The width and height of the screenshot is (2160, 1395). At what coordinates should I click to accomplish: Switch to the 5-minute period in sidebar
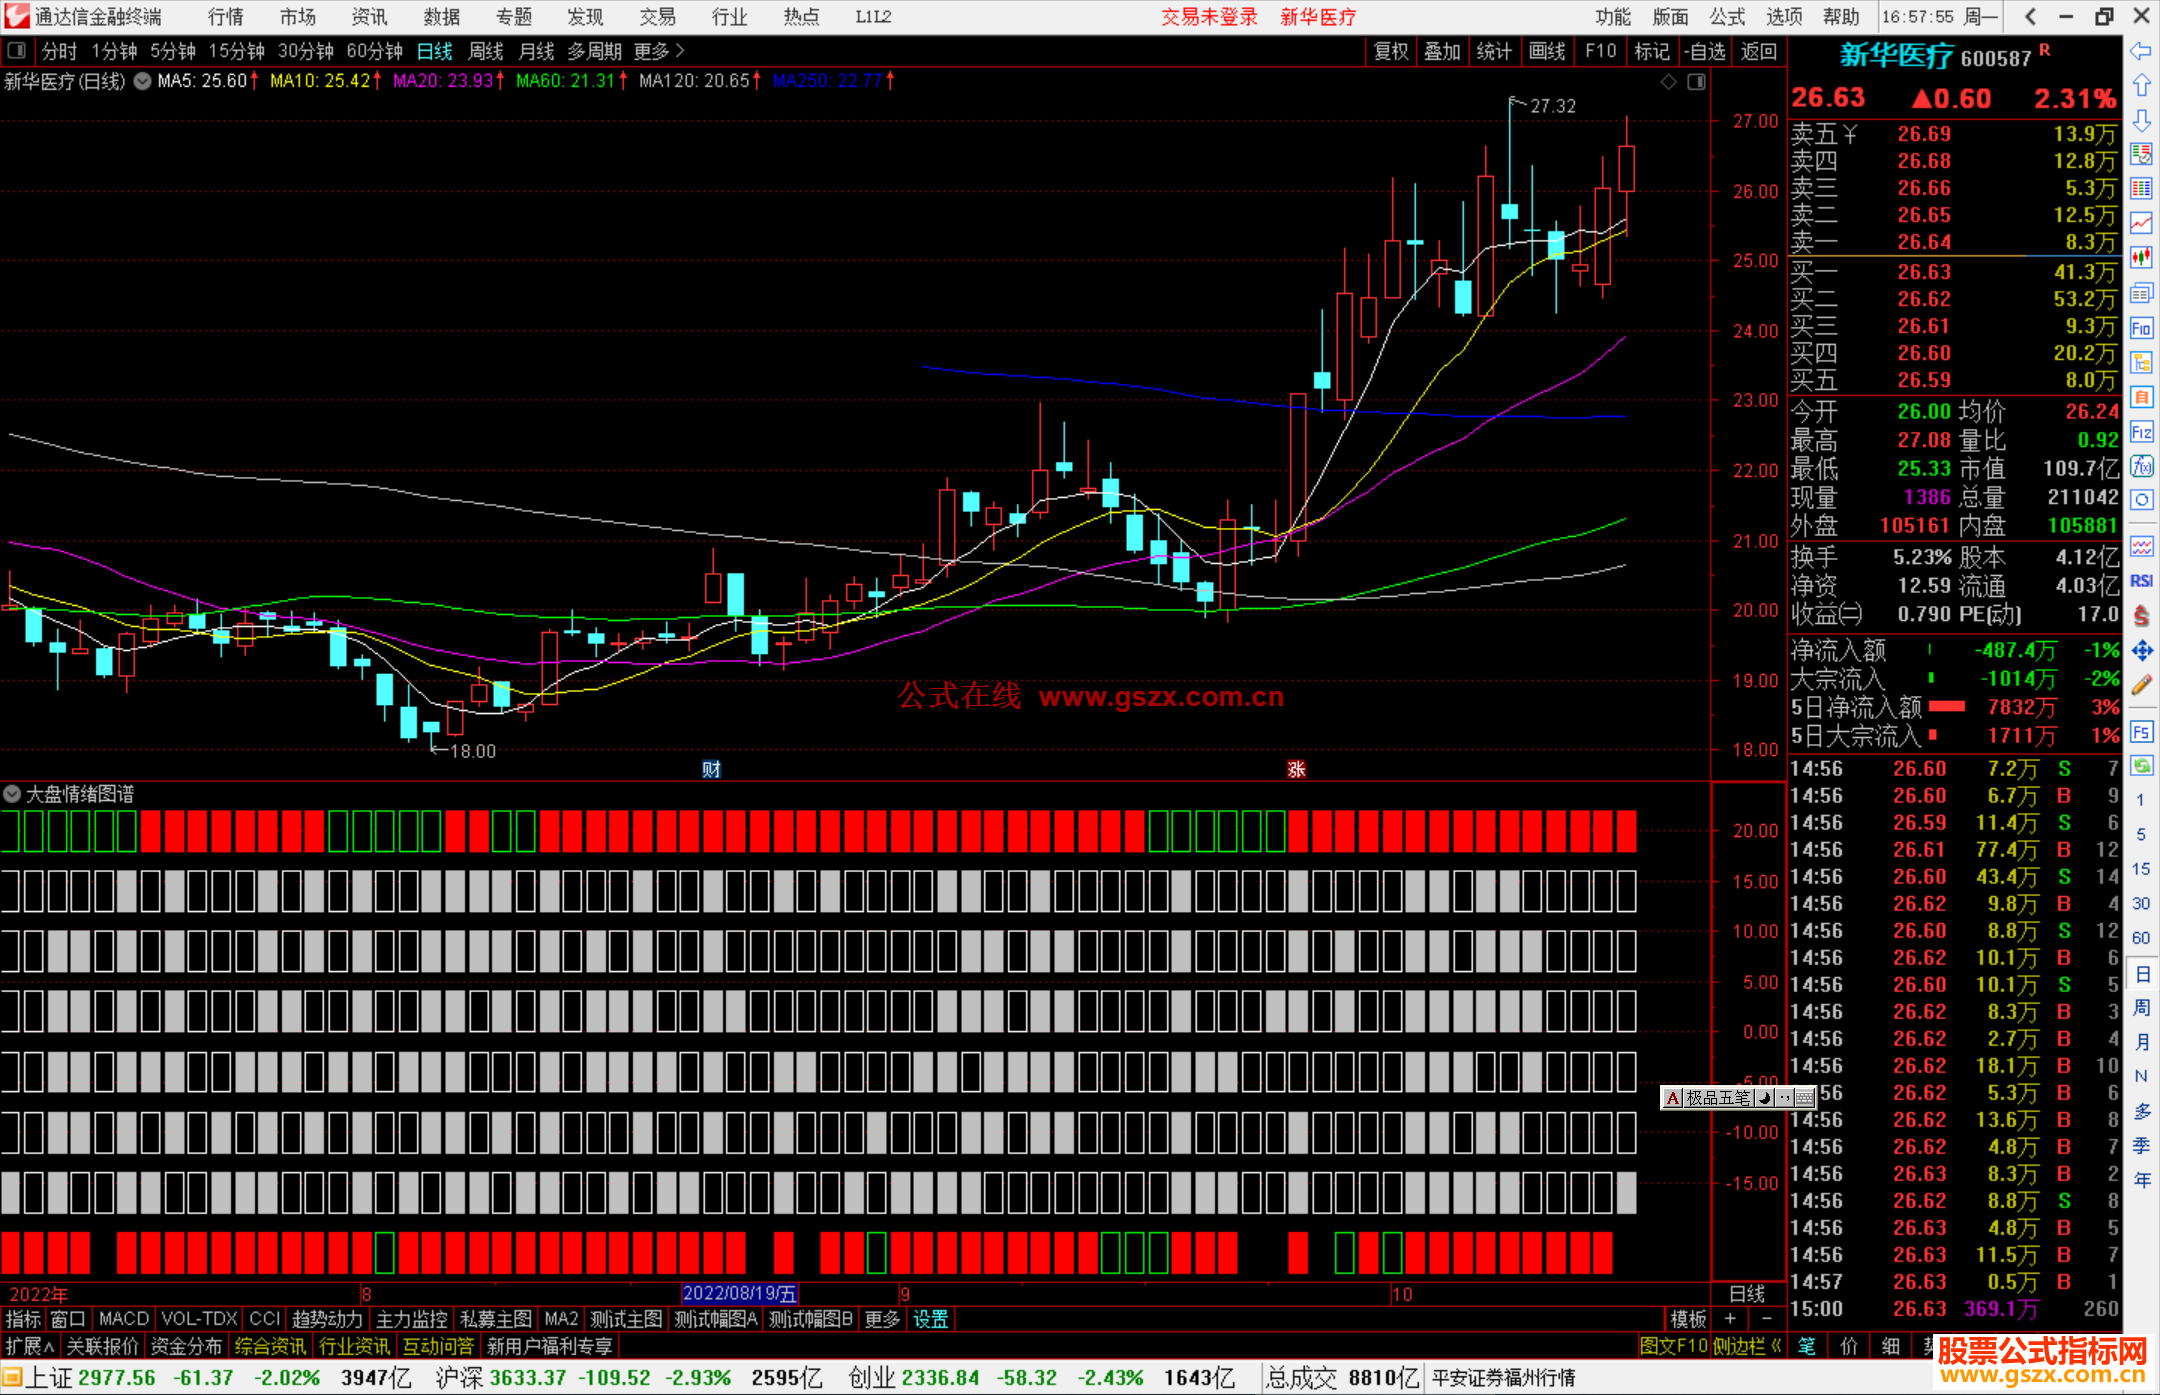2141,834
